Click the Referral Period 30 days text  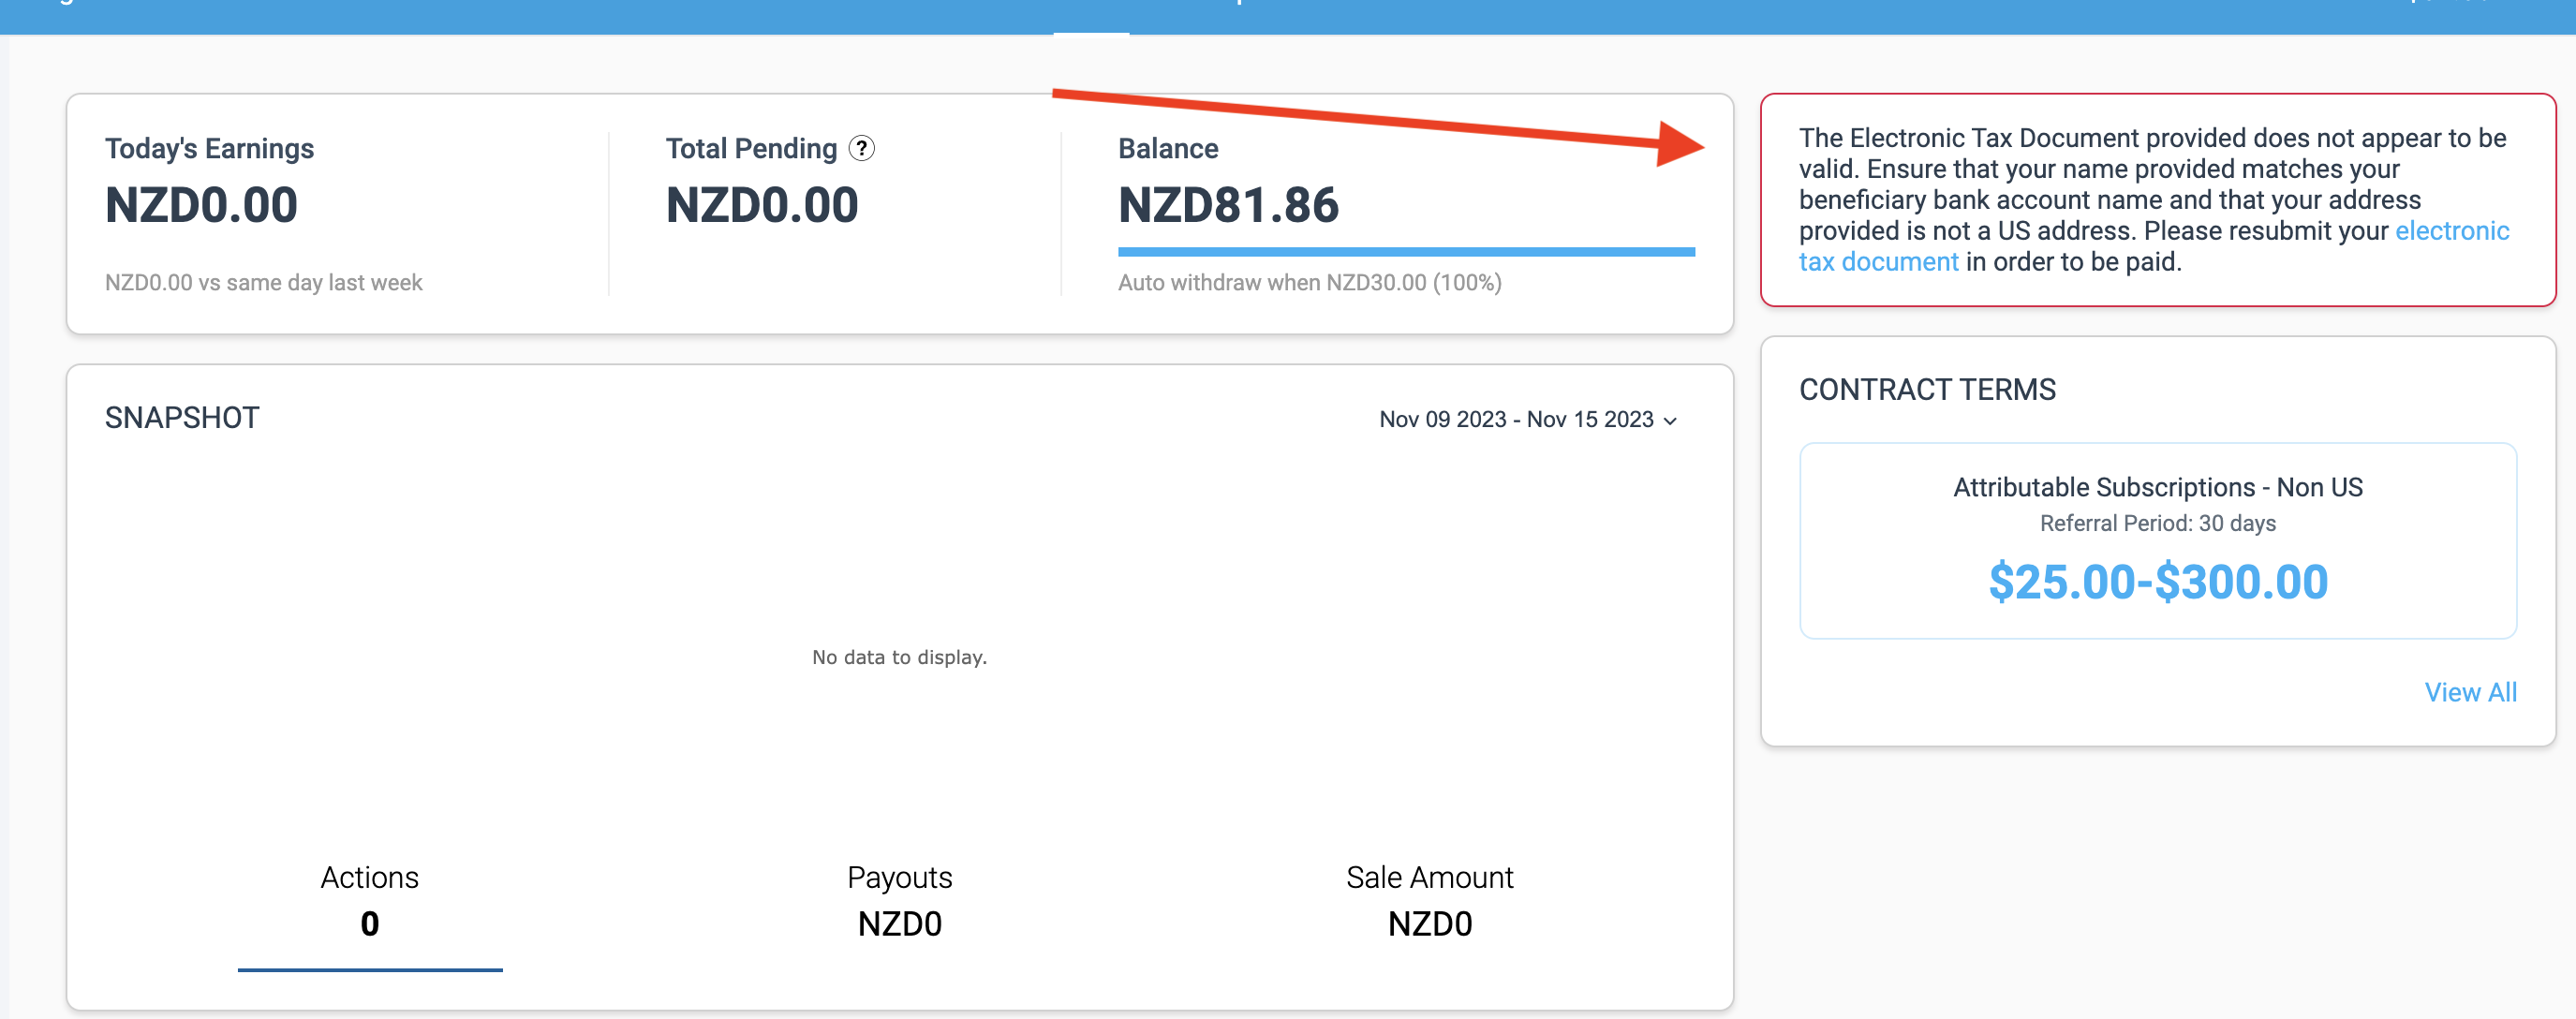click(2157, 524)
